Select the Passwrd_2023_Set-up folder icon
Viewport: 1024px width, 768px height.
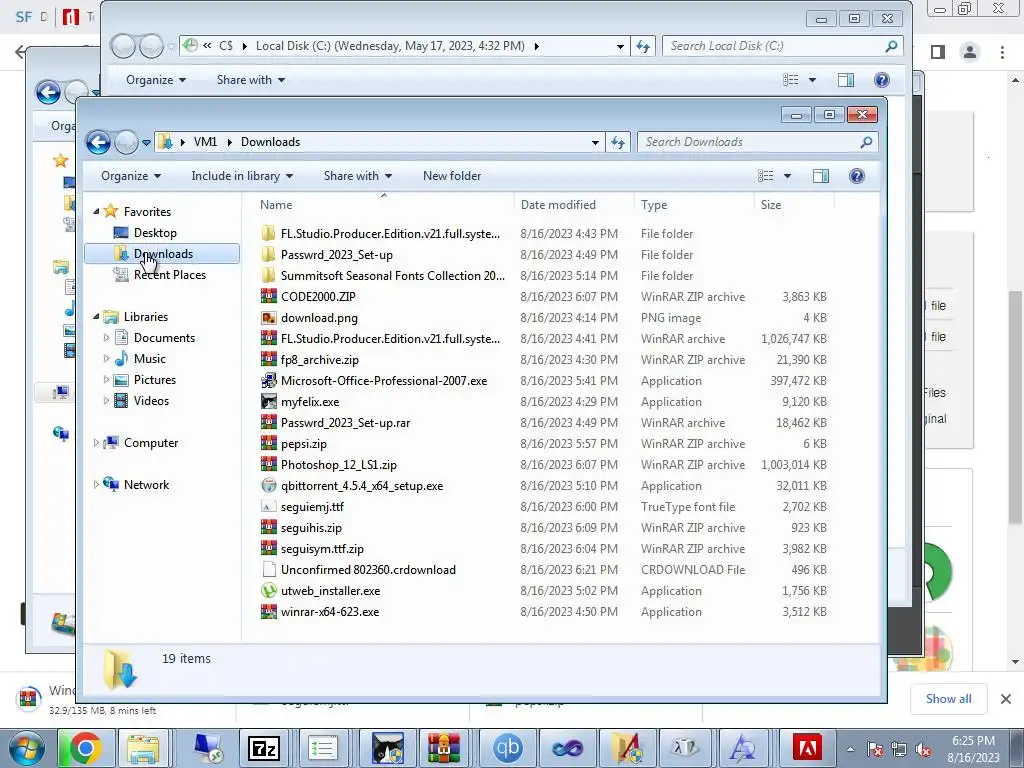point(268,255)
